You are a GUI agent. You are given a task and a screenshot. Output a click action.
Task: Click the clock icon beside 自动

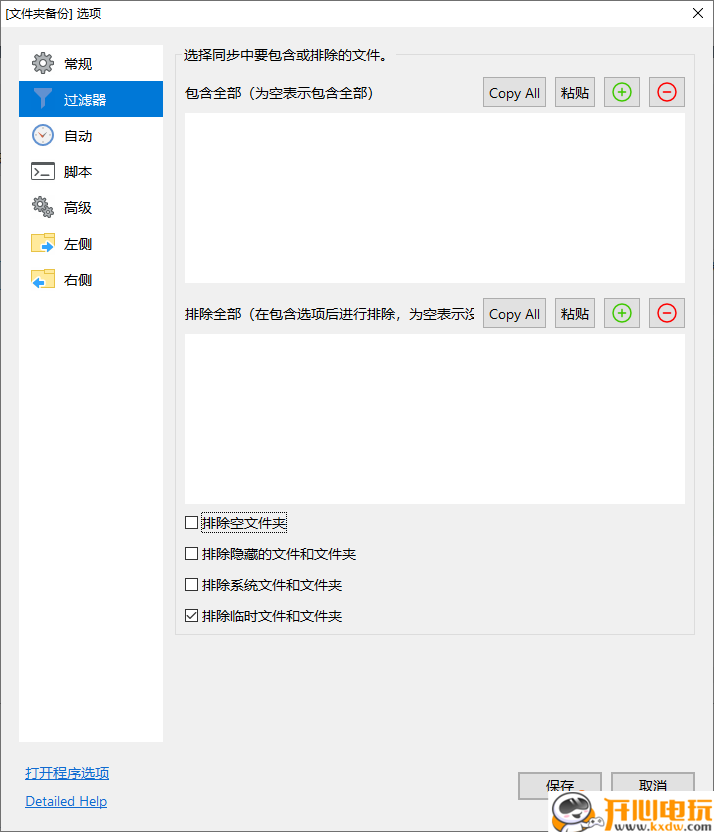pos(43,135)
